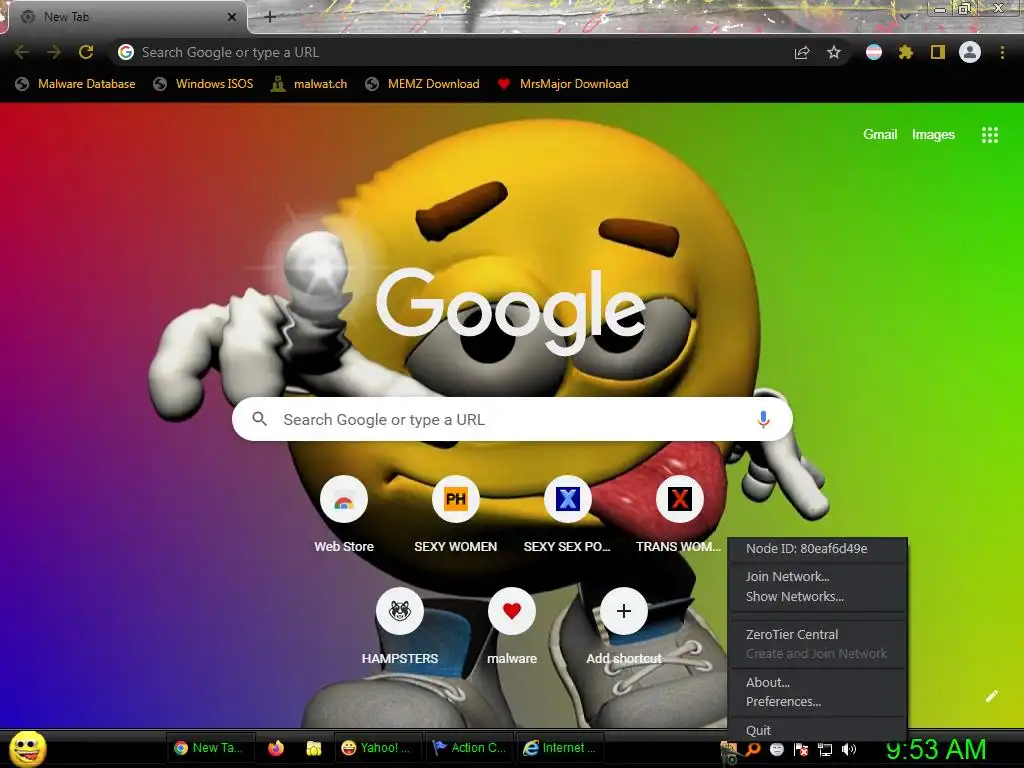Go back using the browser back arrow
Image resolution: width=1024 pixels, height=768 pixels.
click(22, 52)
